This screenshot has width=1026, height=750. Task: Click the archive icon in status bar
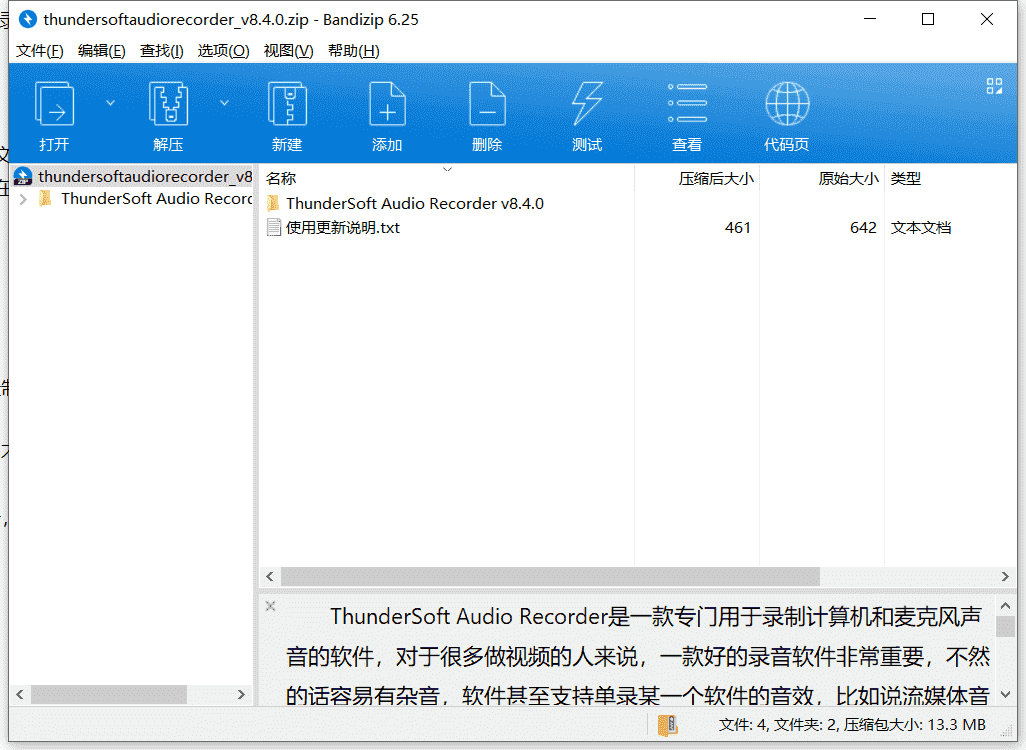click(x=667, y=724)
